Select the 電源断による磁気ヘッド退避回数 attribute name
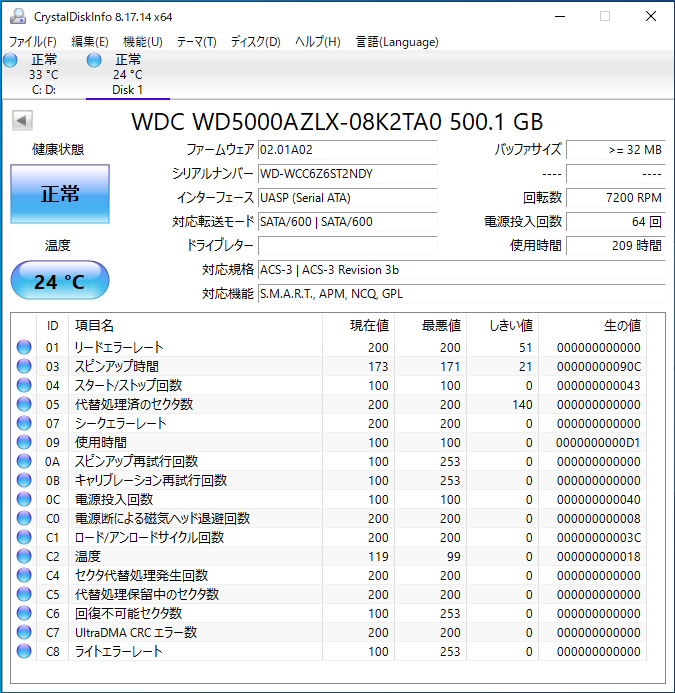 click(162, 518)
